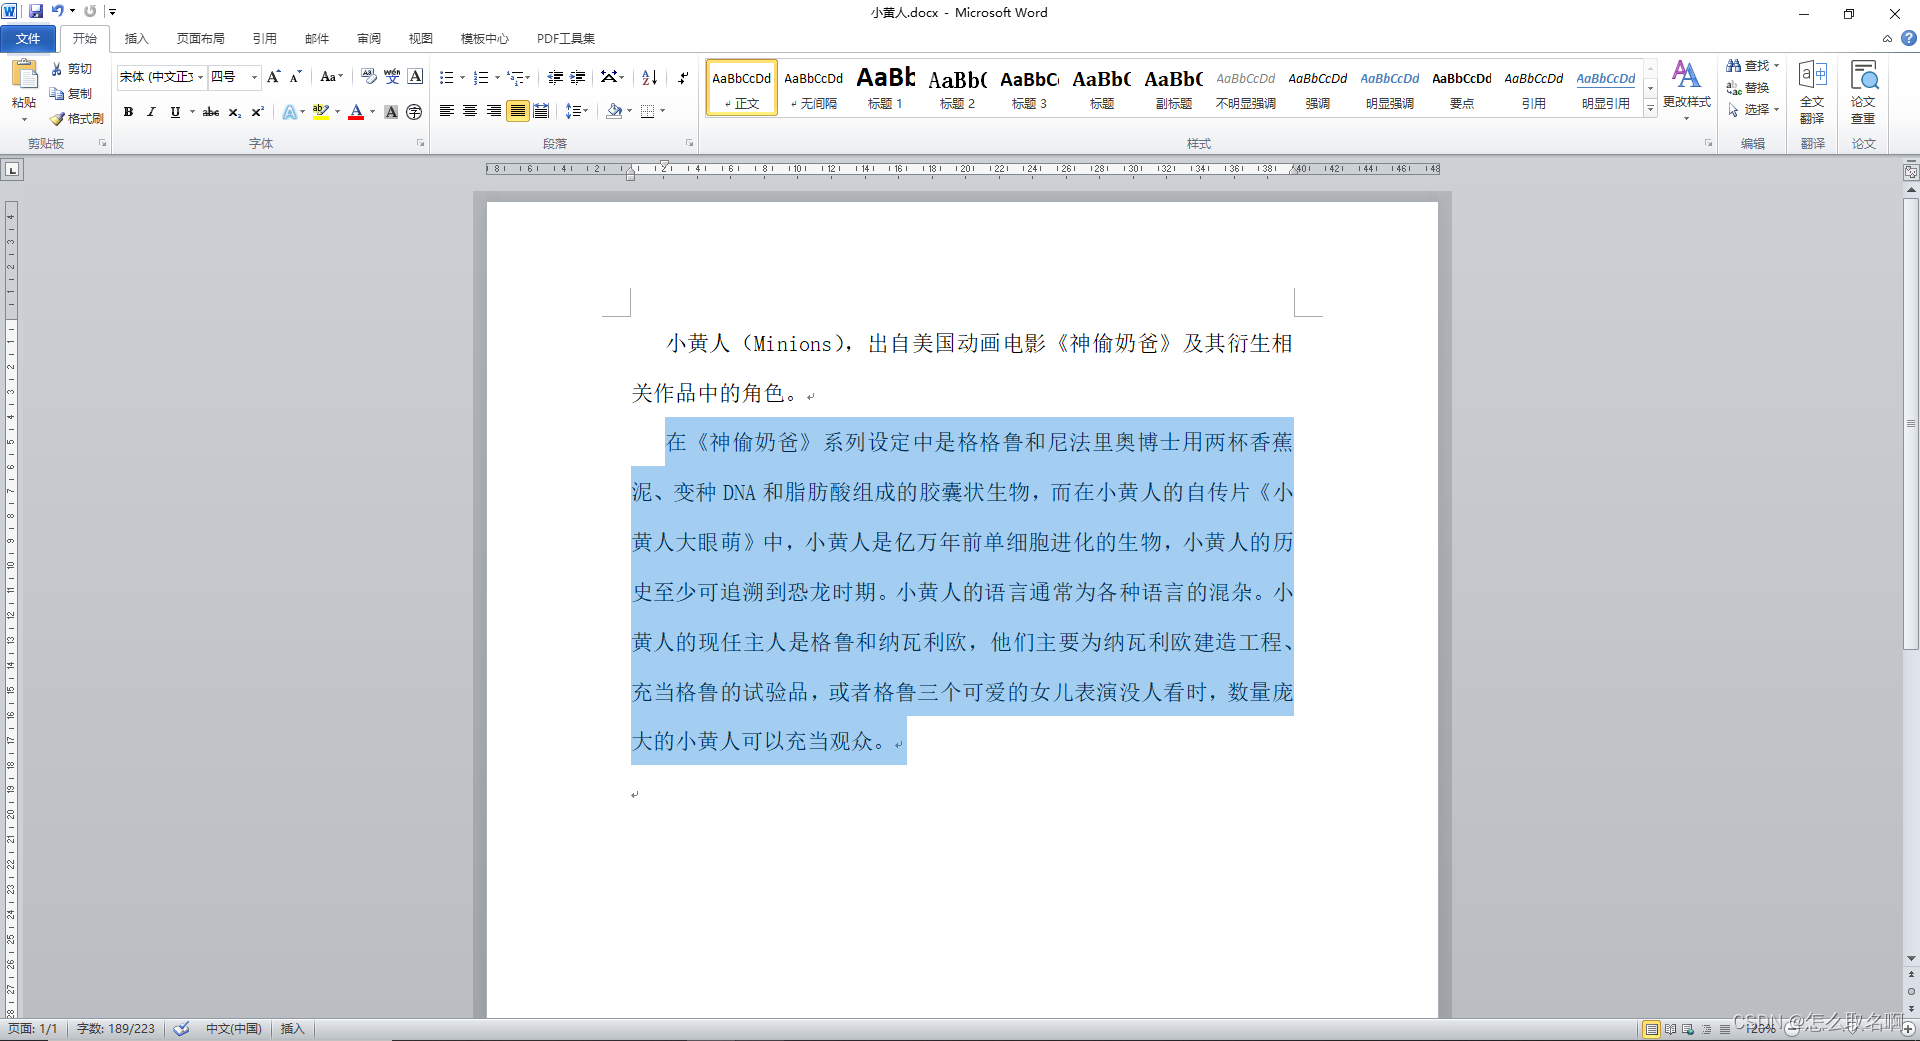This screenshot has height=1041, width=1920.
Task: Switch to the Review (审阅) tab
Action: [x=368, y=39]
